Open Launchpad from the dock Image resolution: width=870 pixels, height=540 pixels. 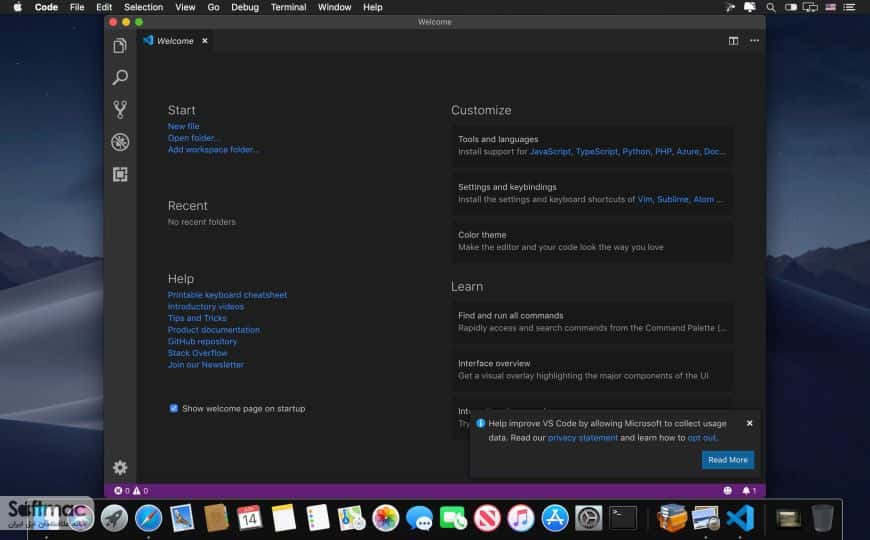pos(114,518)
